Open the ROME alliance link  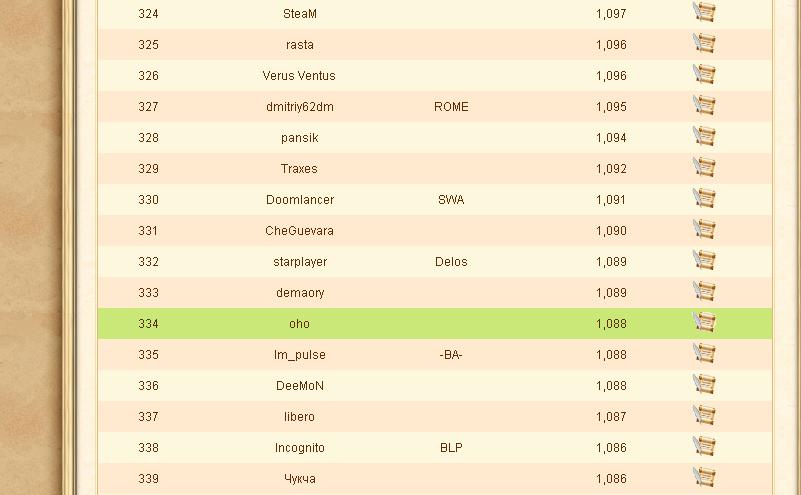coord(451,107)
